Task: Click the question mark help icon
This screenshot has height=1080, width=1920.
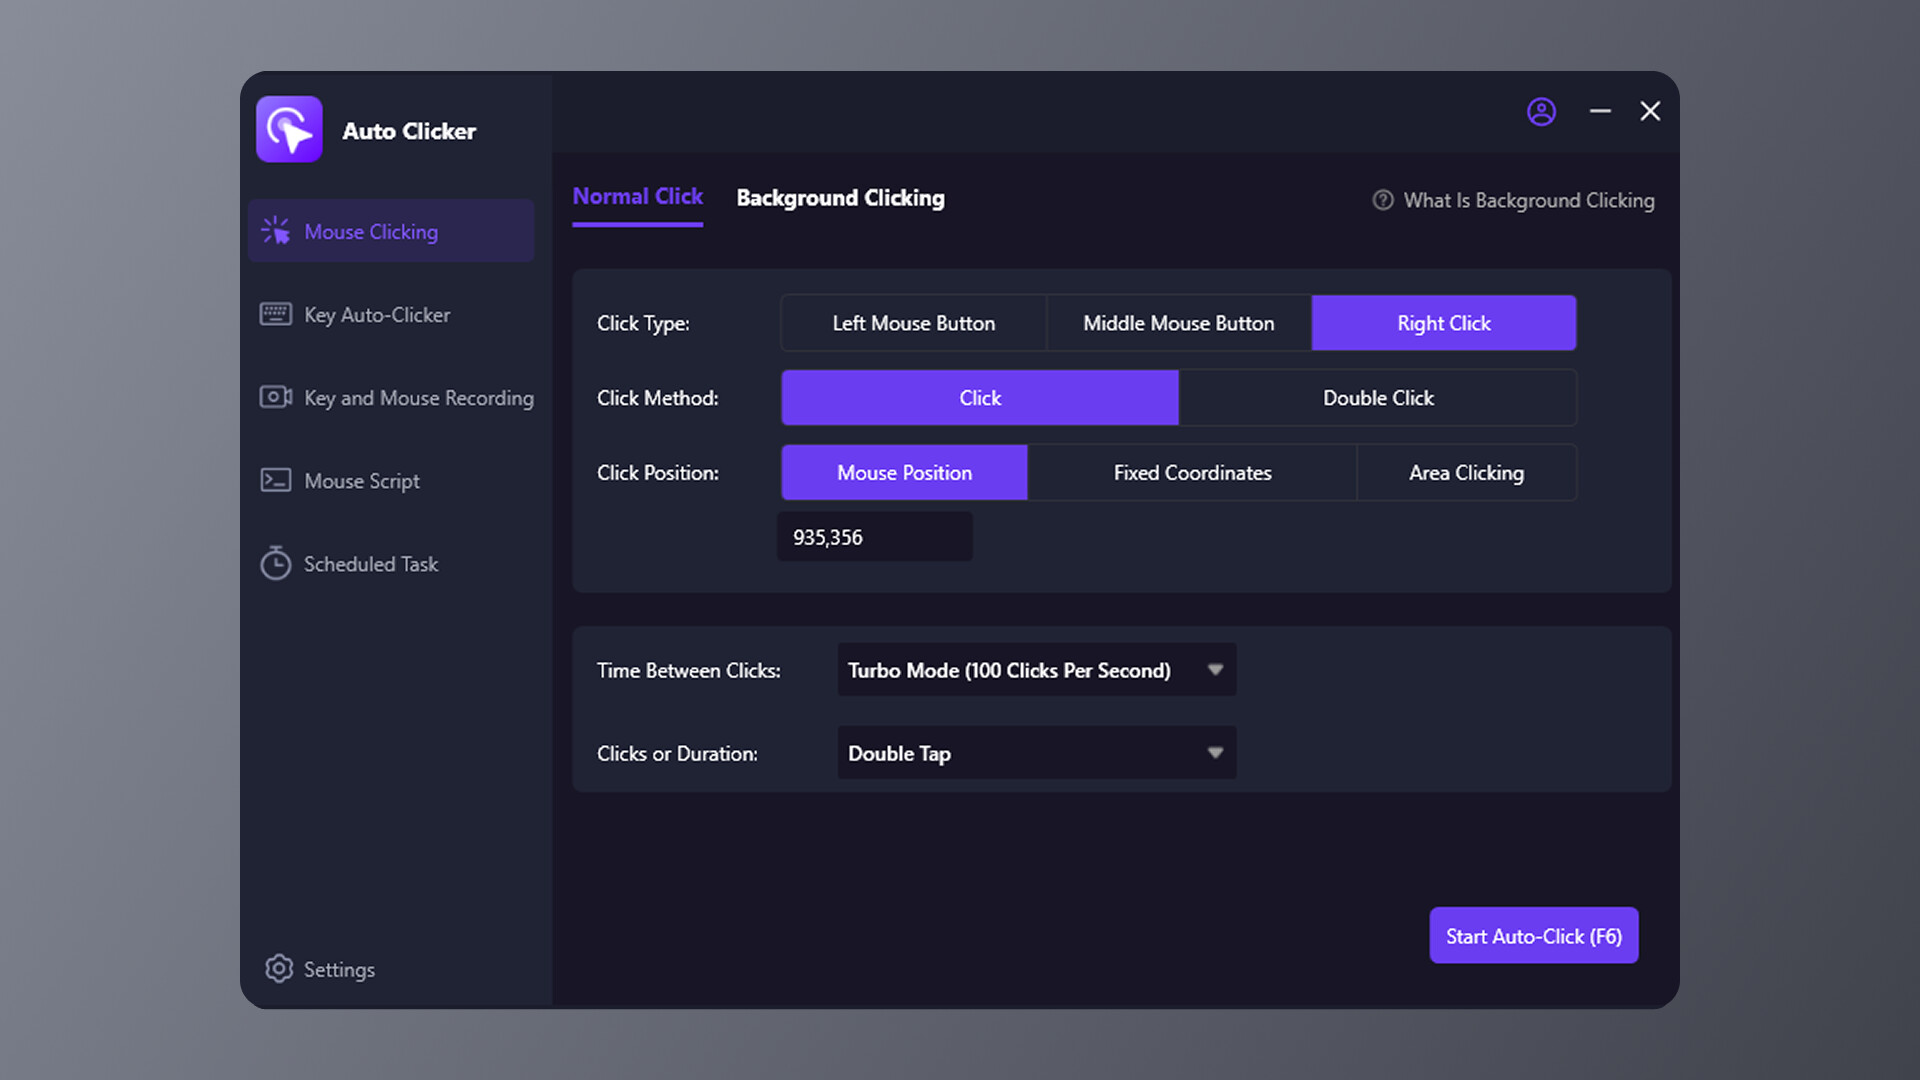Action: click(1382, 200)
